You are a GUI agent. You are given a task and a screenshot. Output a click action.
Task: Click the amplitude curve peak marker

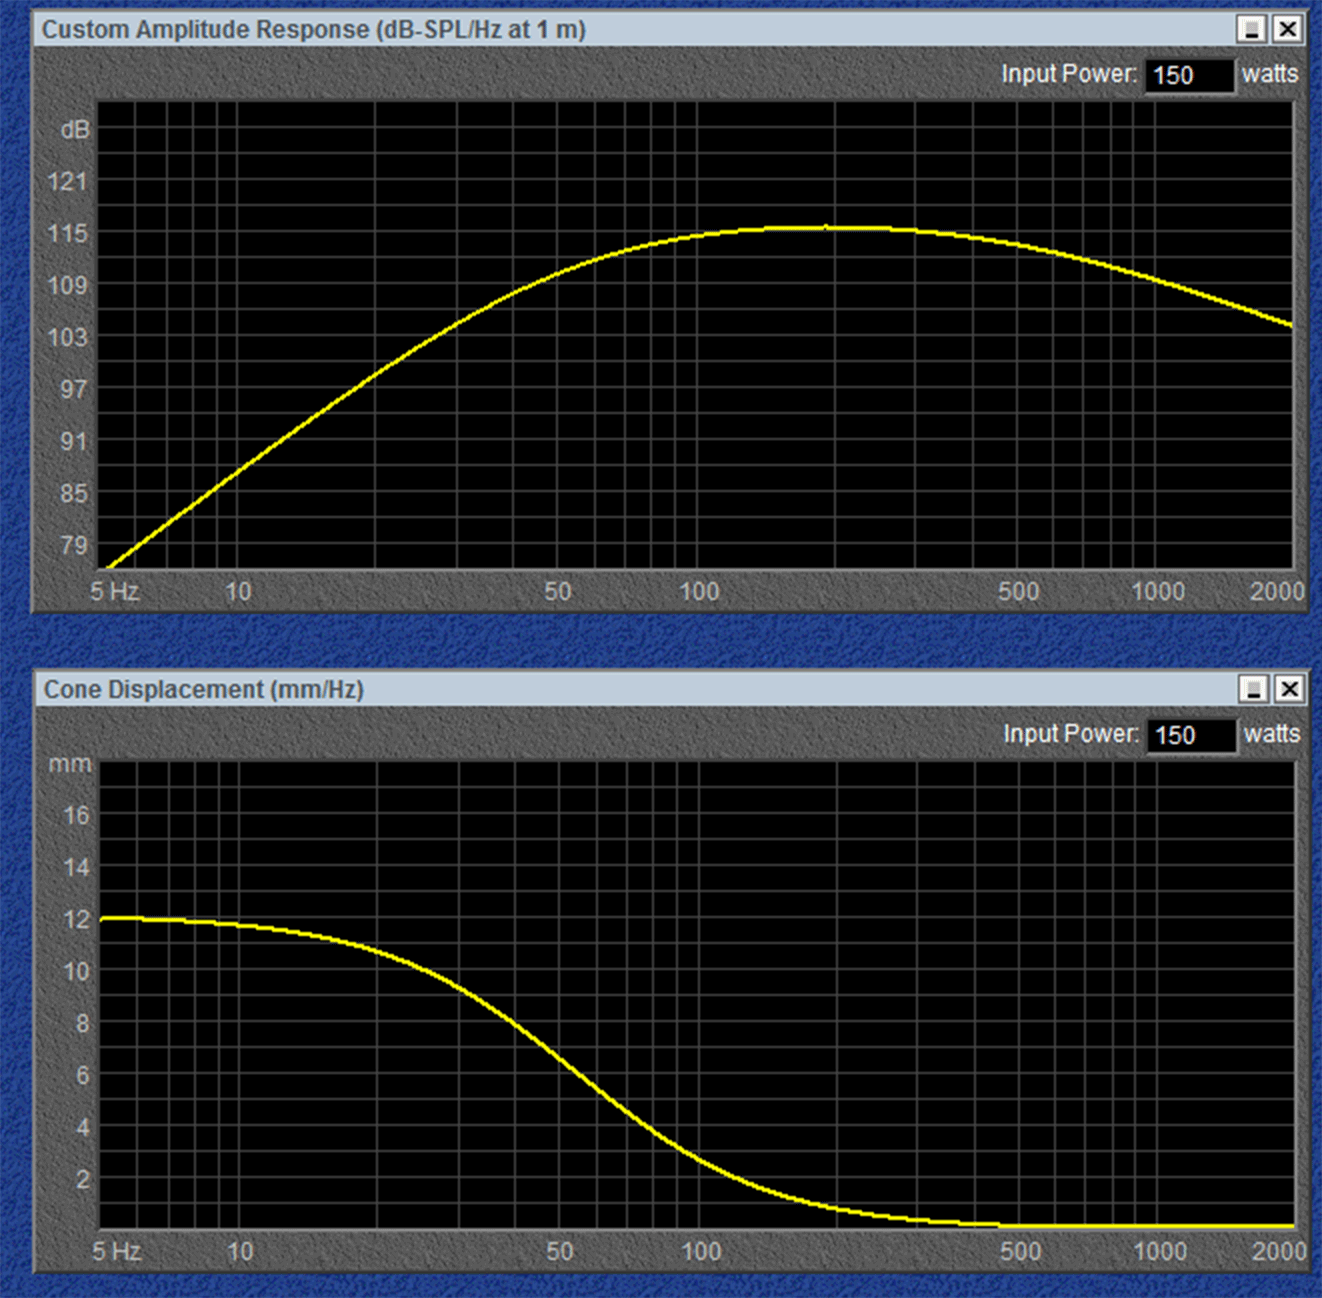(826, 227)
